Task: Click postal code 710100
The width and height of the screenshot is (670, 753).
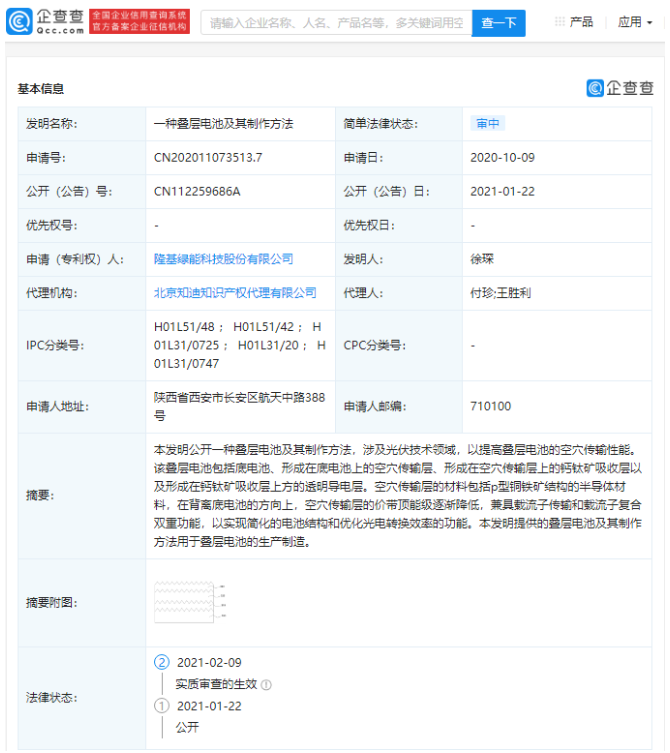Action: tap(490, 406)
